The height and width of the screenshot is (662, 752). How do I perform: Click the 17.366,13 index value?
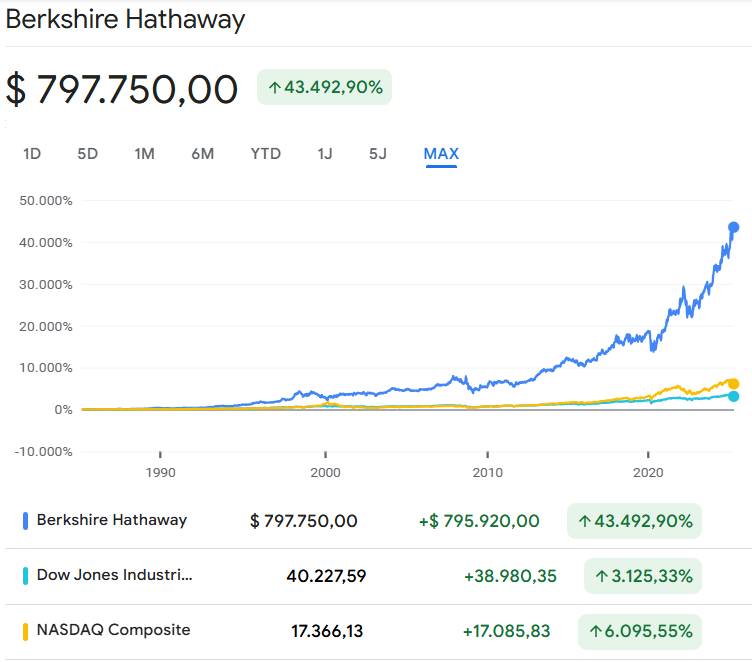click(x=327, y=631)
